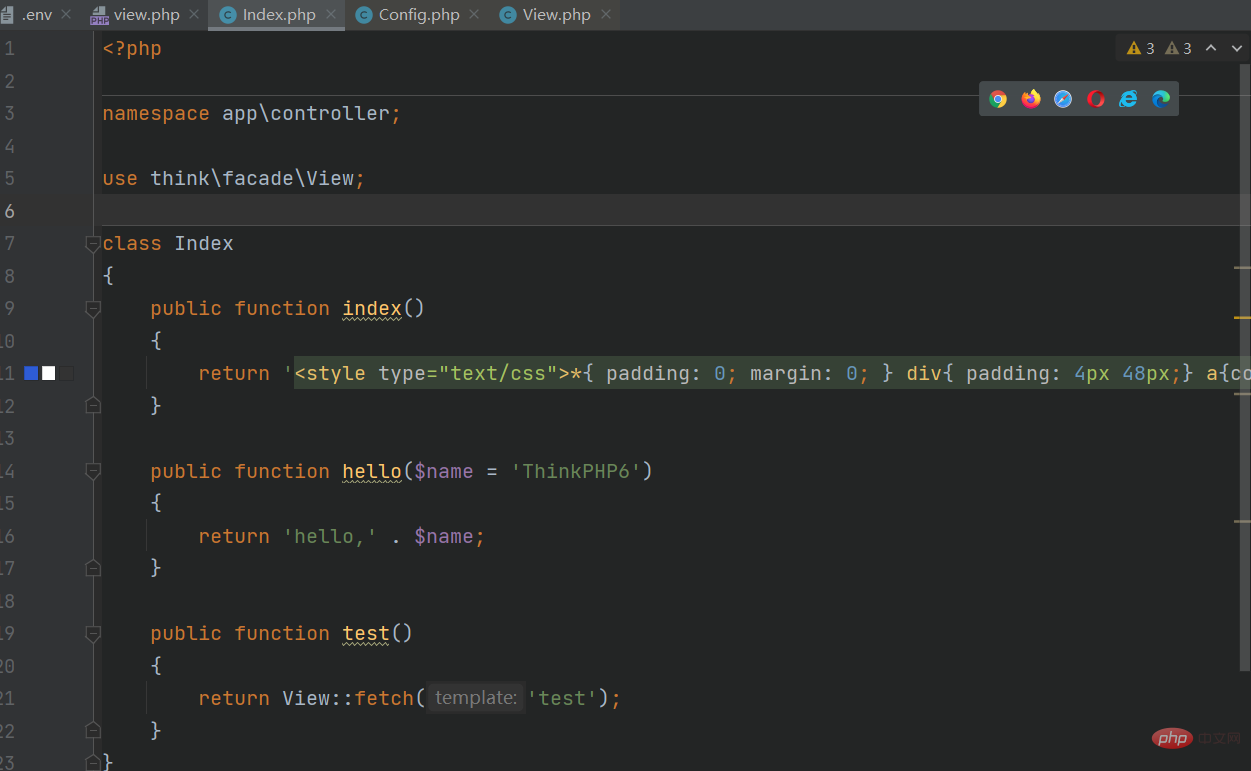Screen dimensions: 1251x771
Task: Go to next highlighted error arrow
Action: [x=1237, y=48]
